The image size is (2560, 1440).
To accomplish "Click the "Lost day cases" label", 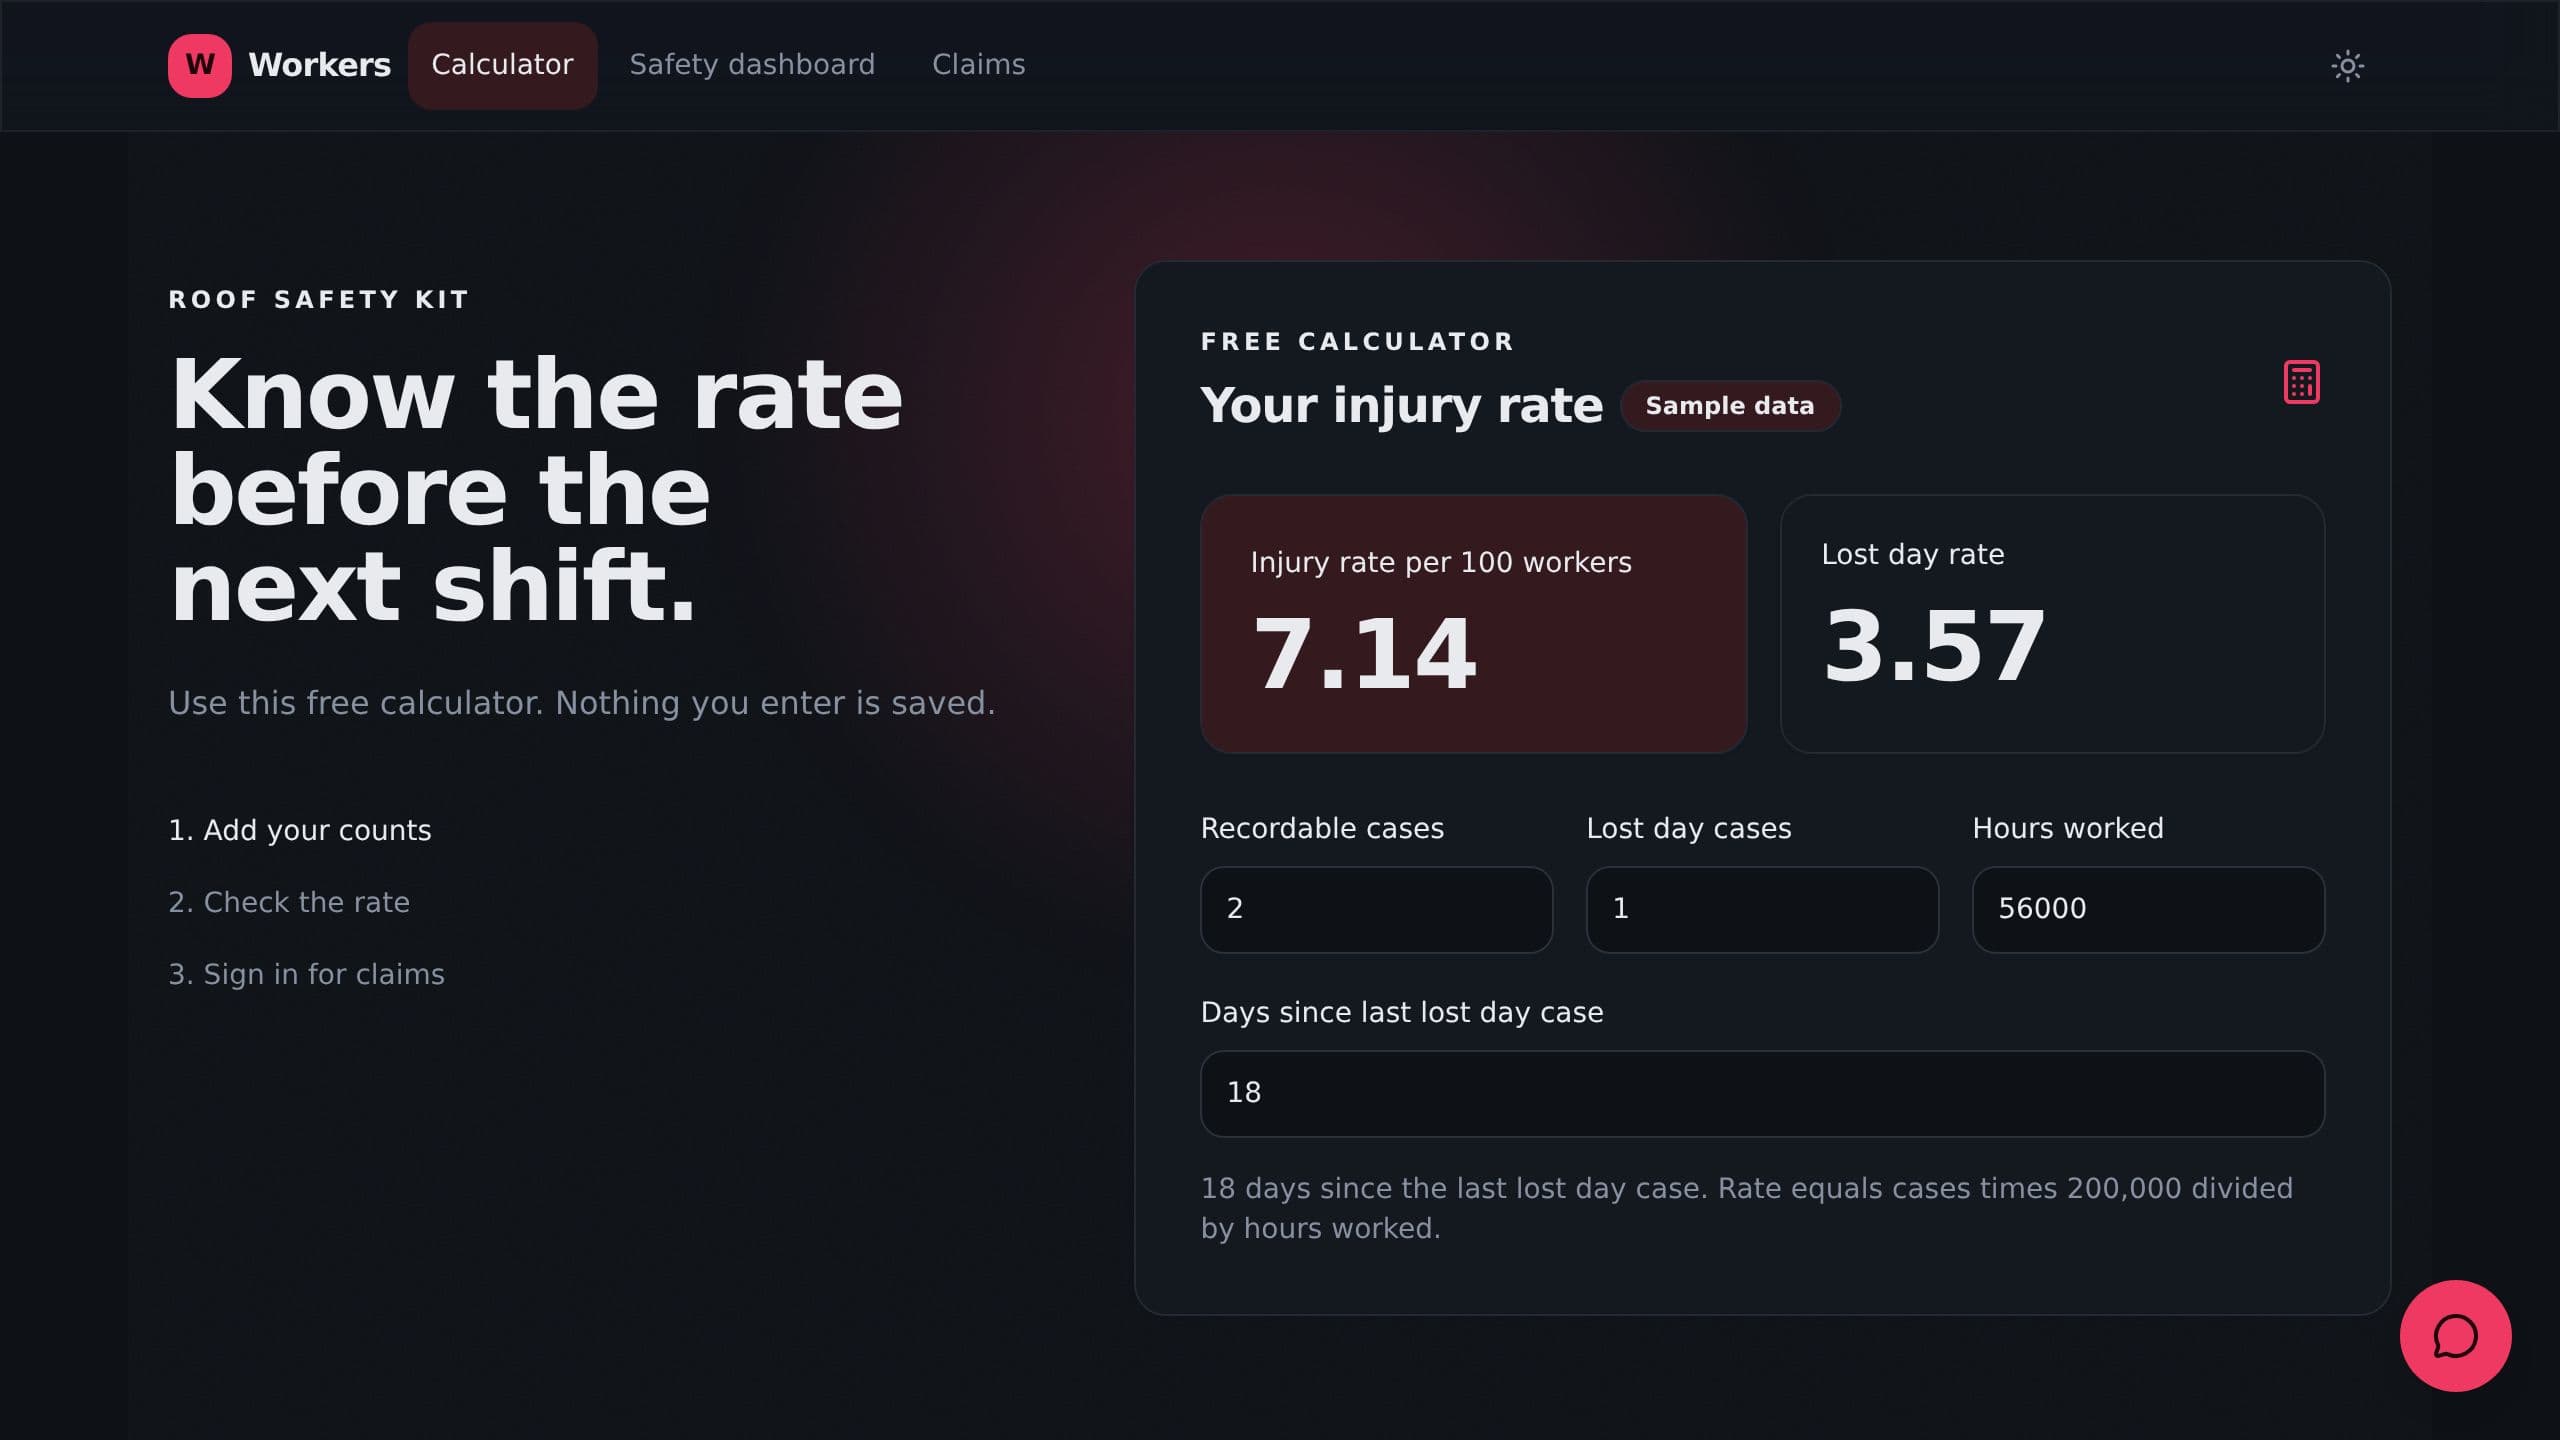I will [1689, 829].
